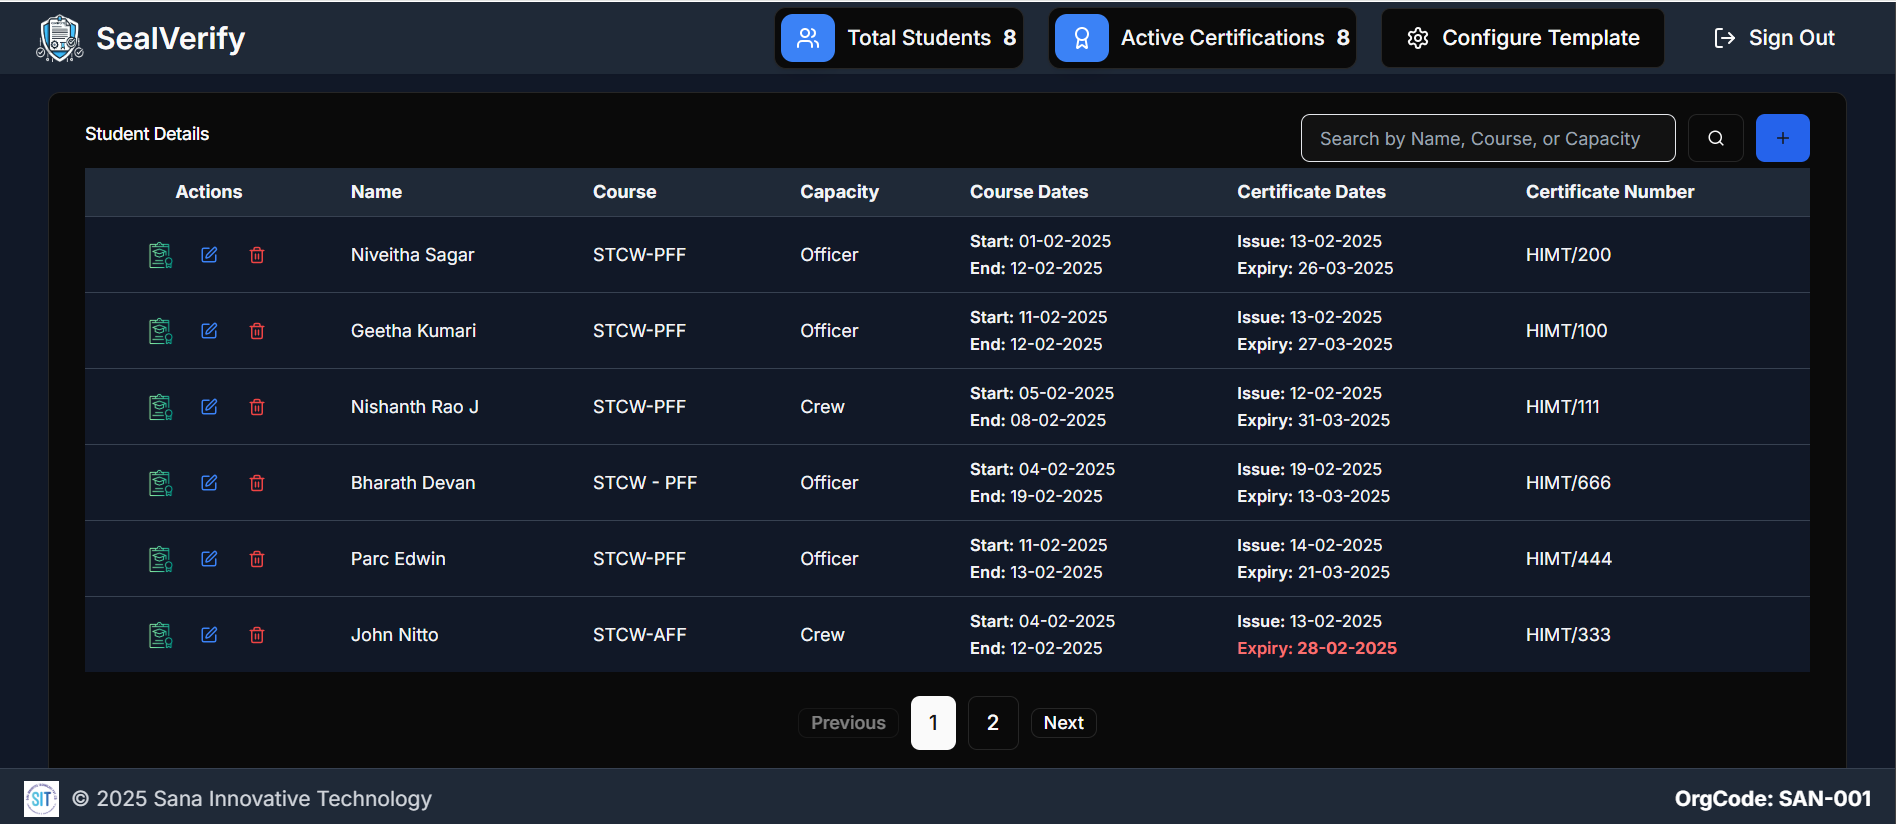The image size is (1896, 824).
Task: Click Total Students counter
Action: click(x=898, y=38)
